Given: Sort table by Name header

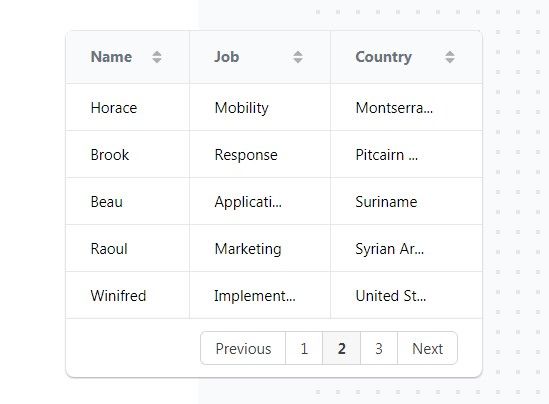Looking at the screenshot, I should (111, 57).
